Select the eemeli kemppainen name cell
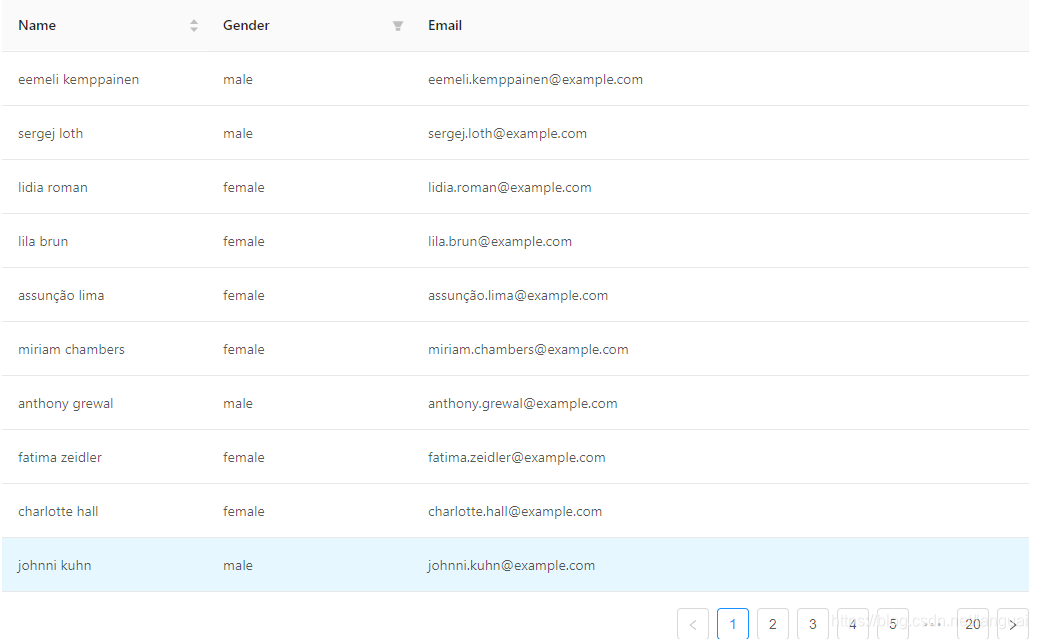 [x=79, y=79]
